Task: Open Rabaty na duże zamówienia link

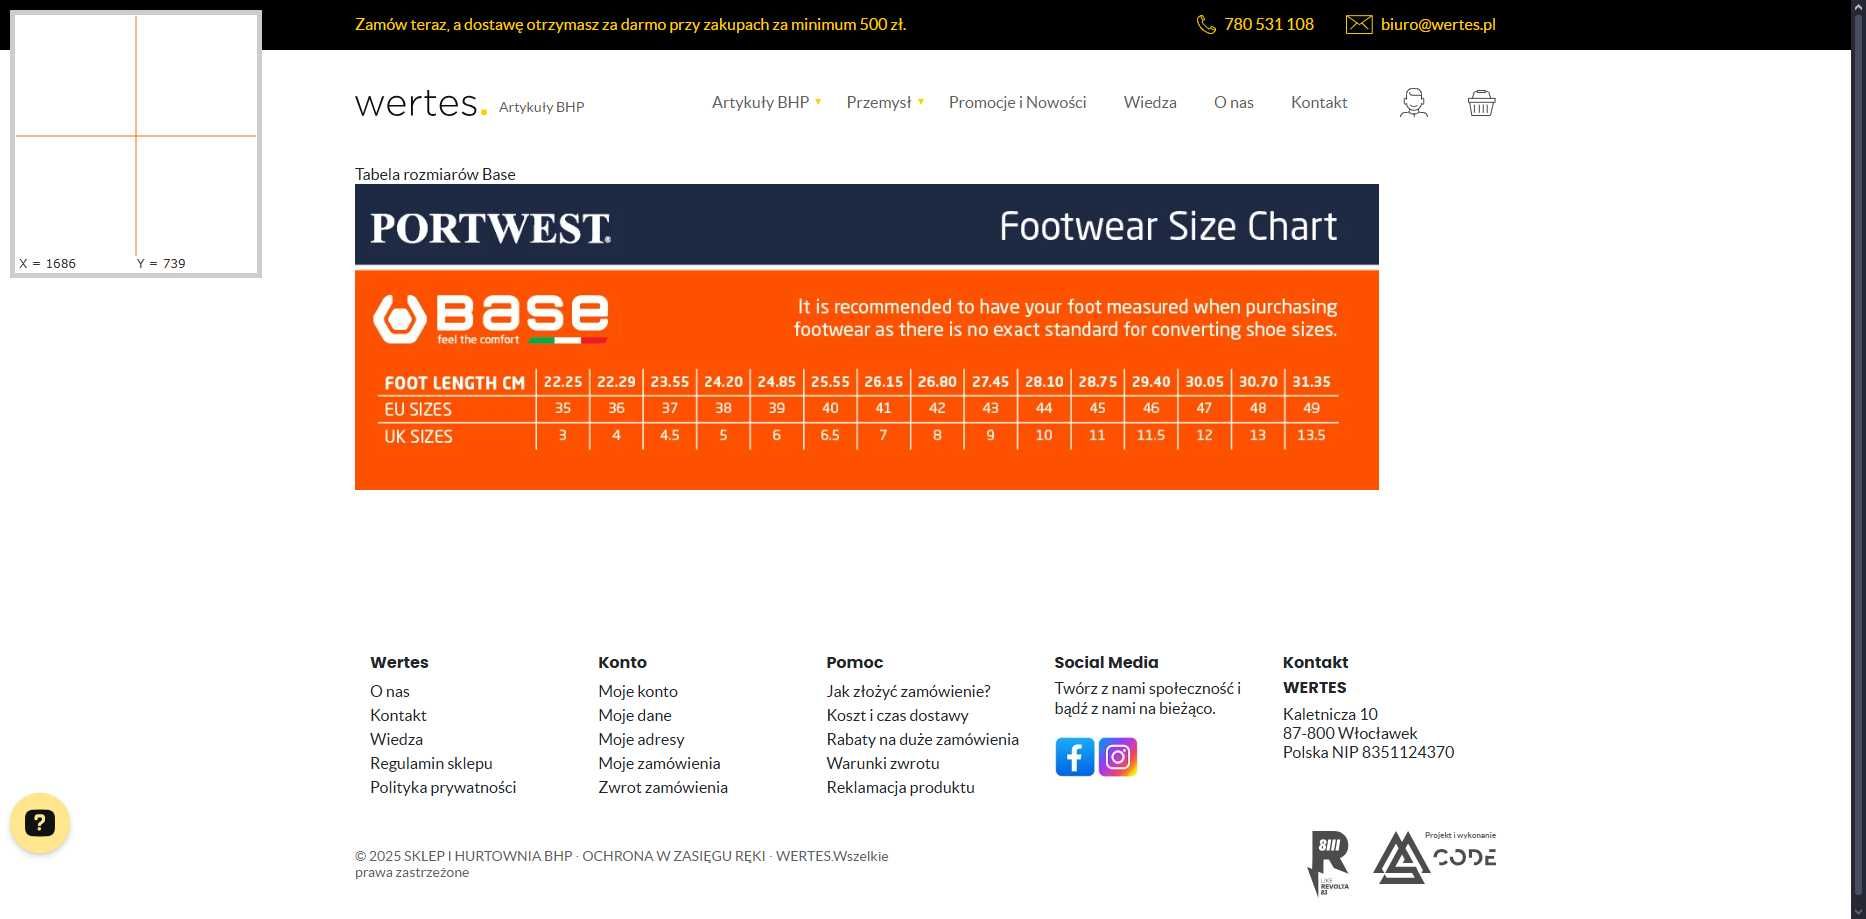Action: pos(922,739)
